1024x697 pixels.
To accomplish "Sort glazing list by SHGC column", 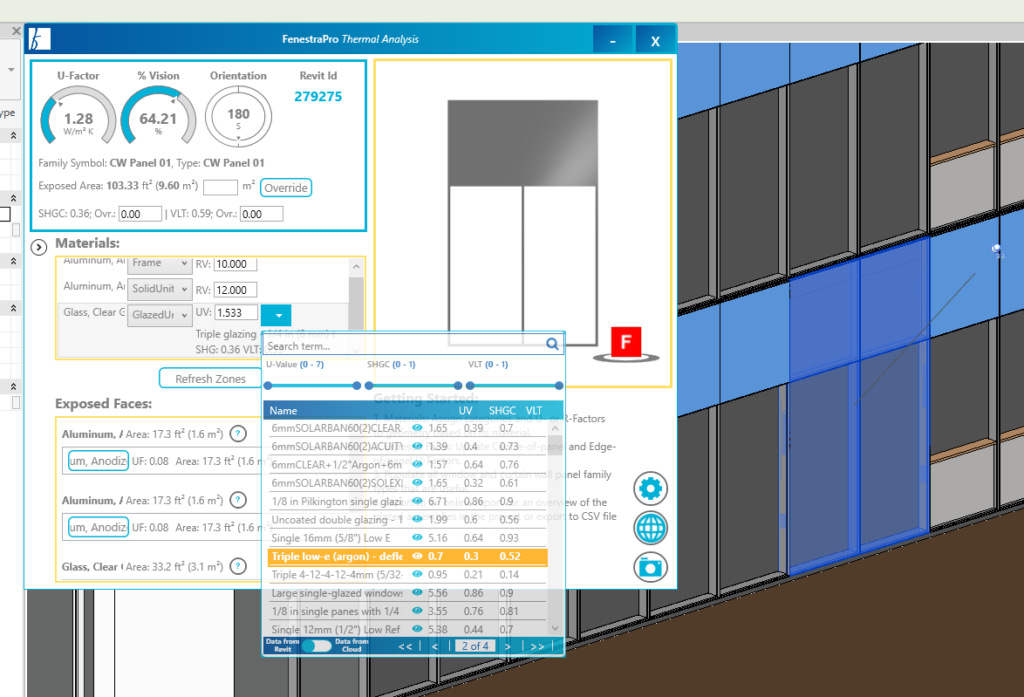I will (502, 410).
